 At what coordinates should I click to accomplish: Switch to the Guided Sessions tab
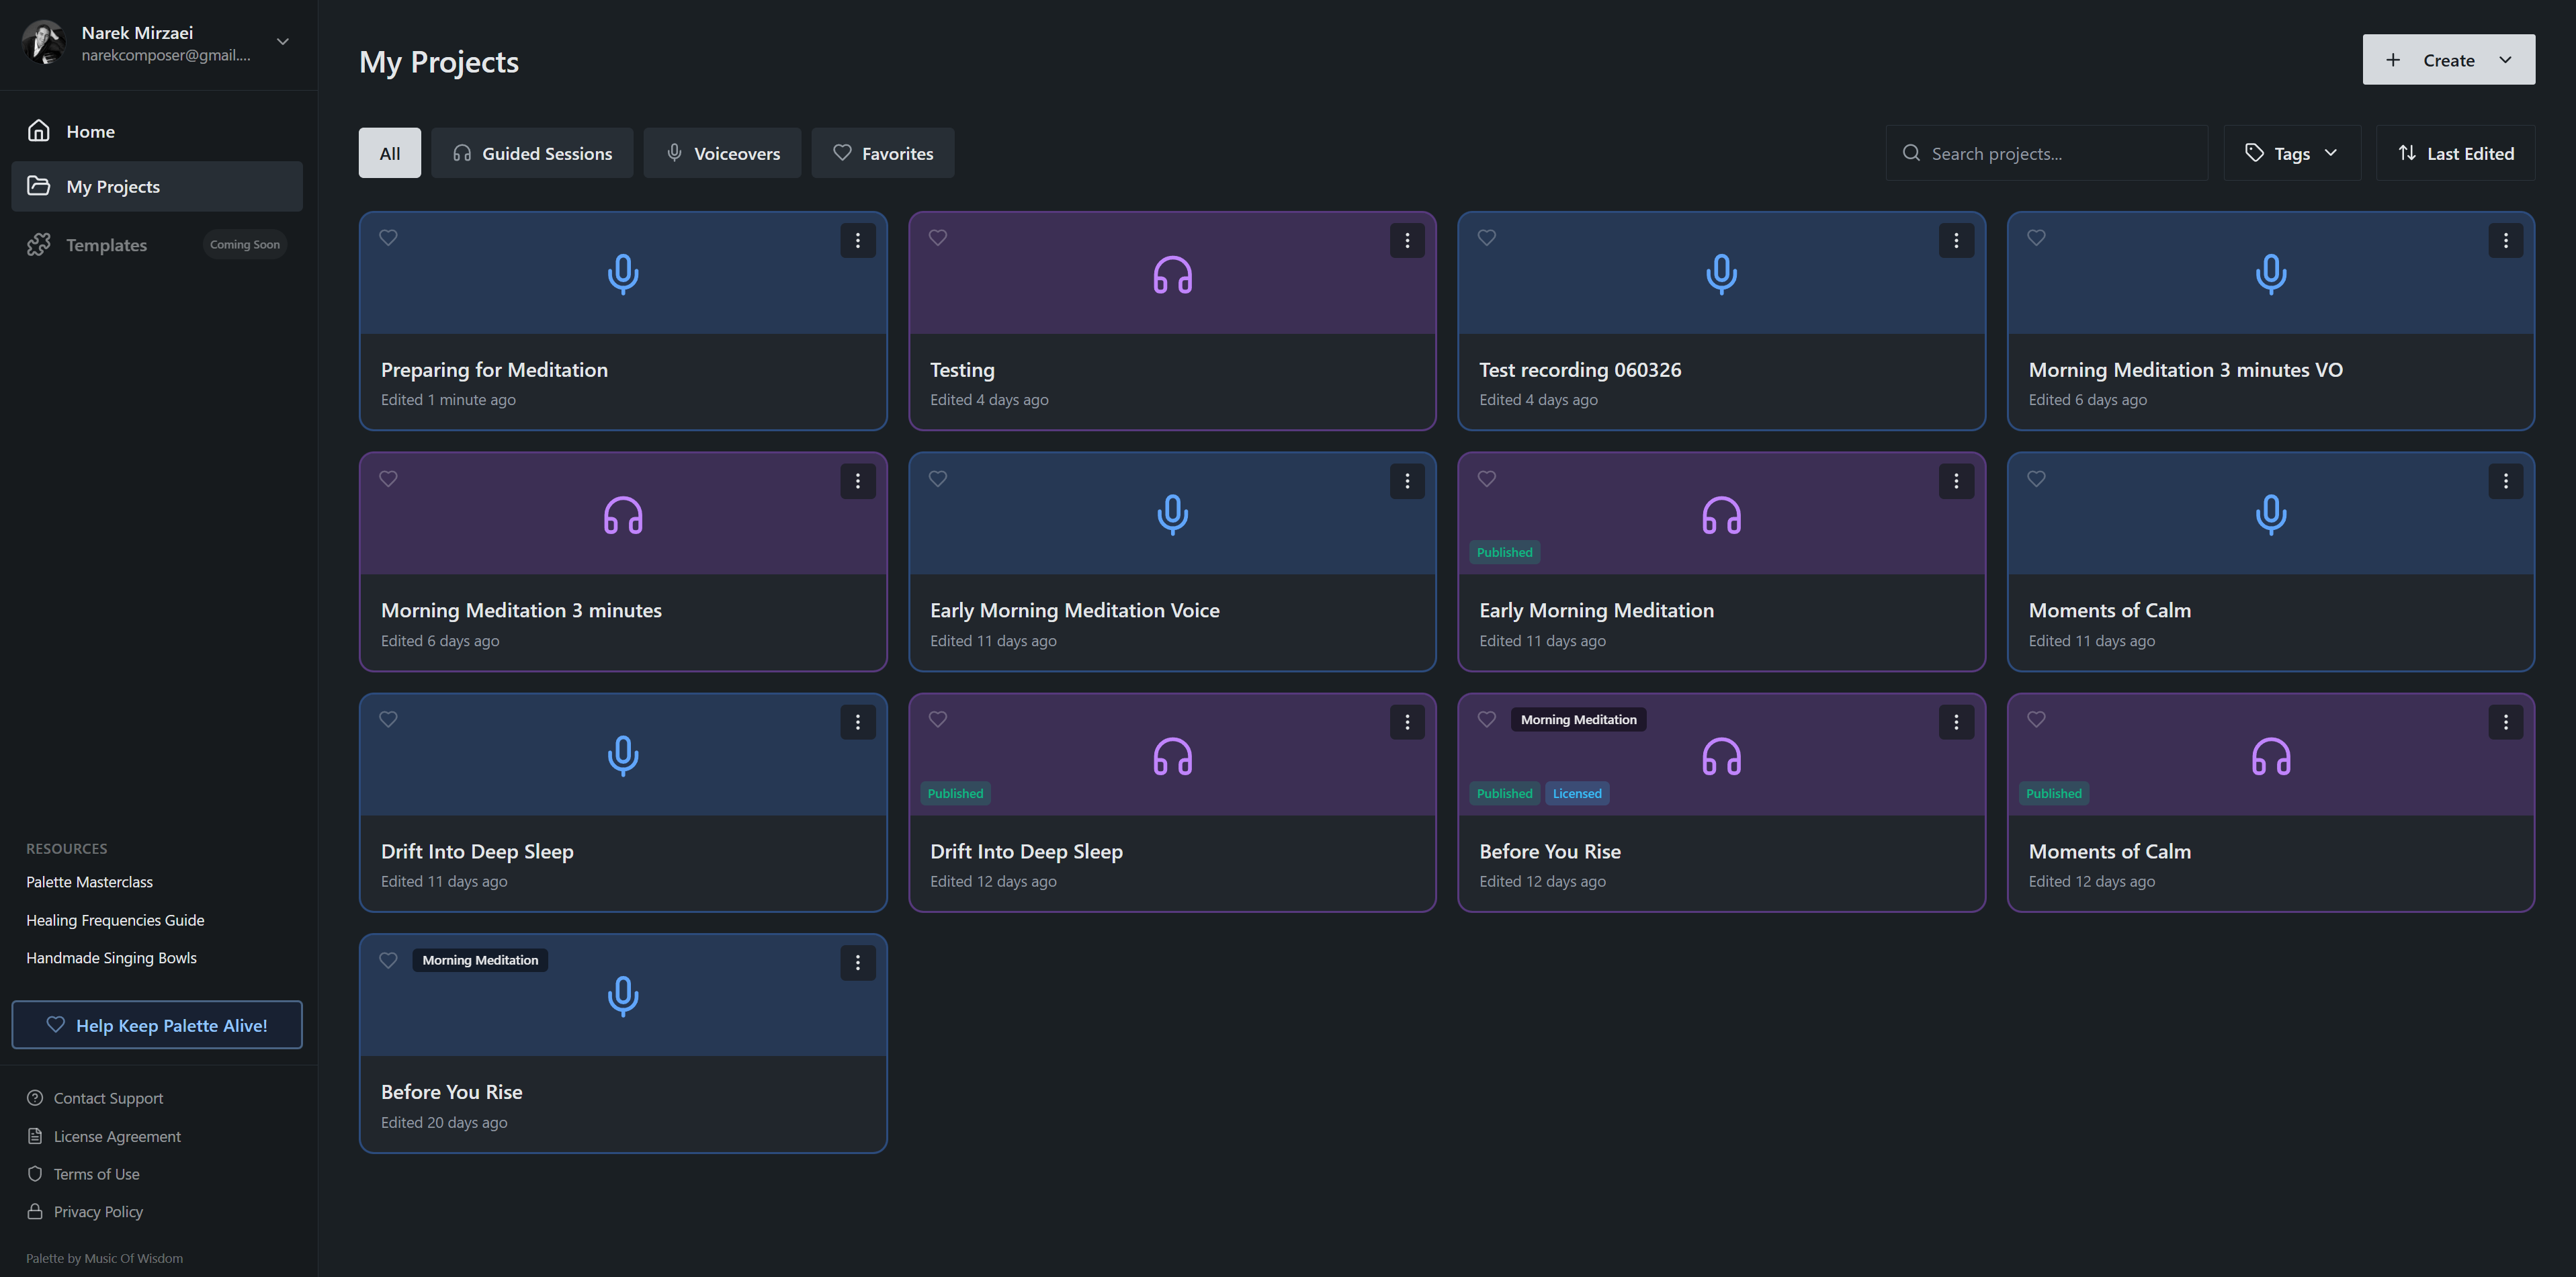pyautogui.click(x=532, y=153)
